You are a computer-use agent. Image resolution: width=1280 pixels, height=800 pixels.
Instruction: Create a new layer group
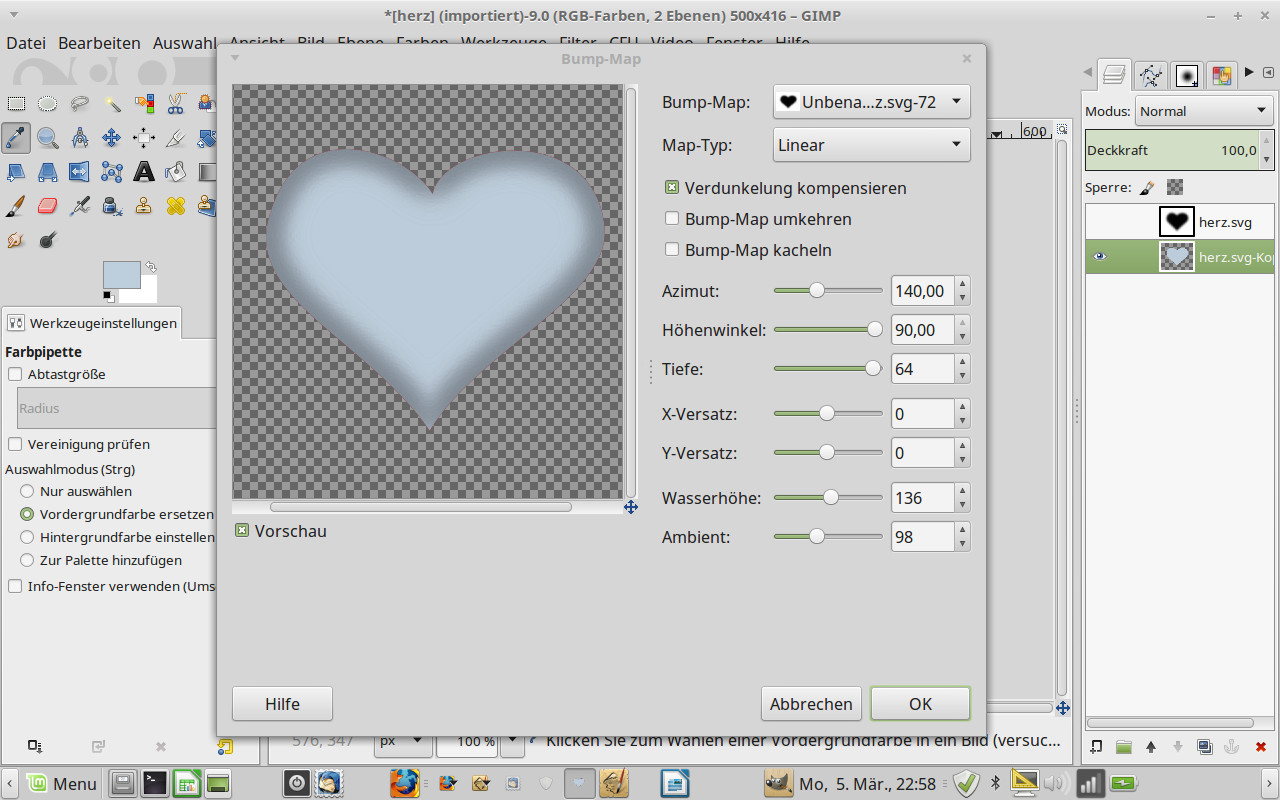pos(1123,746)
